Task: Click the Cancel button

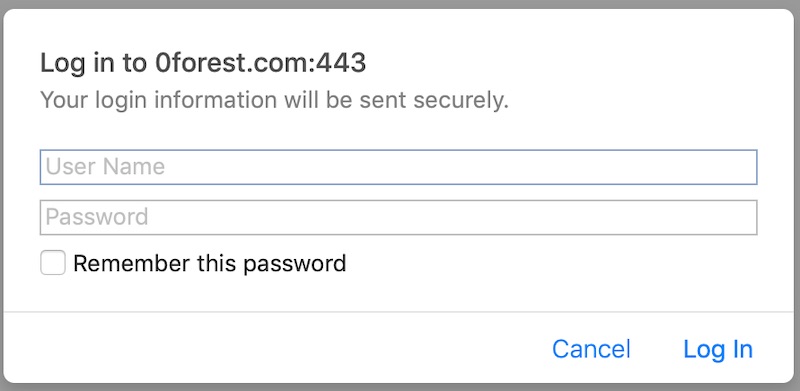Action: tap(591, 349)
